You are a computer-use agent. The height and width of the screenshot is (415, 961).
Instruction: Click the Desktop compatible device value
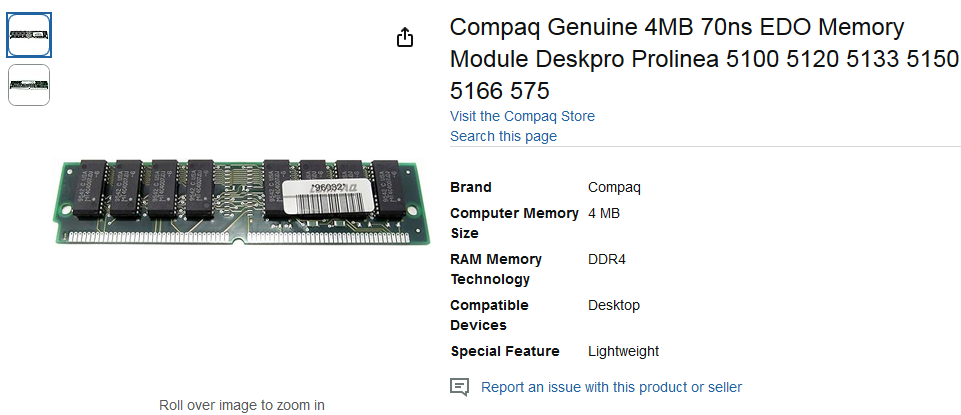[614, 305]
